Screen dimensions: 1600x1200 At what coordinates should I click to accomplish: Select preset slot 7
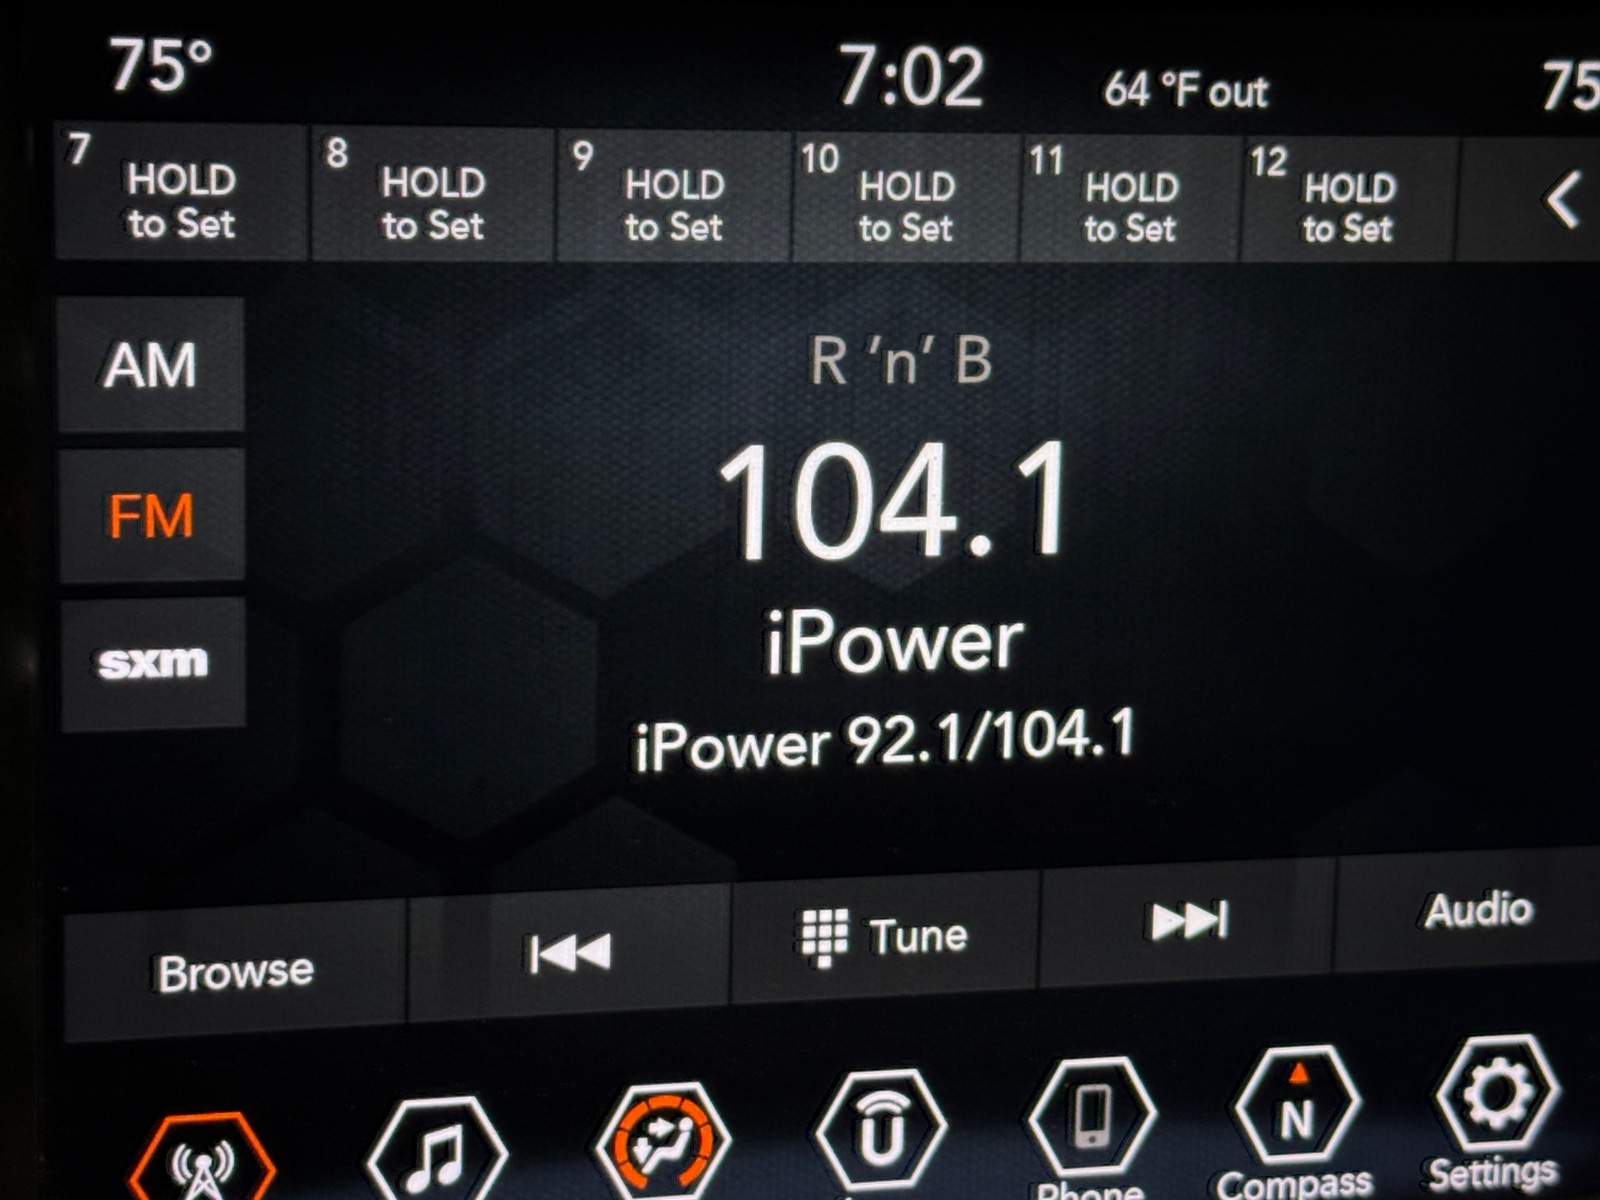pyautogui.click(x=180, y=195)
